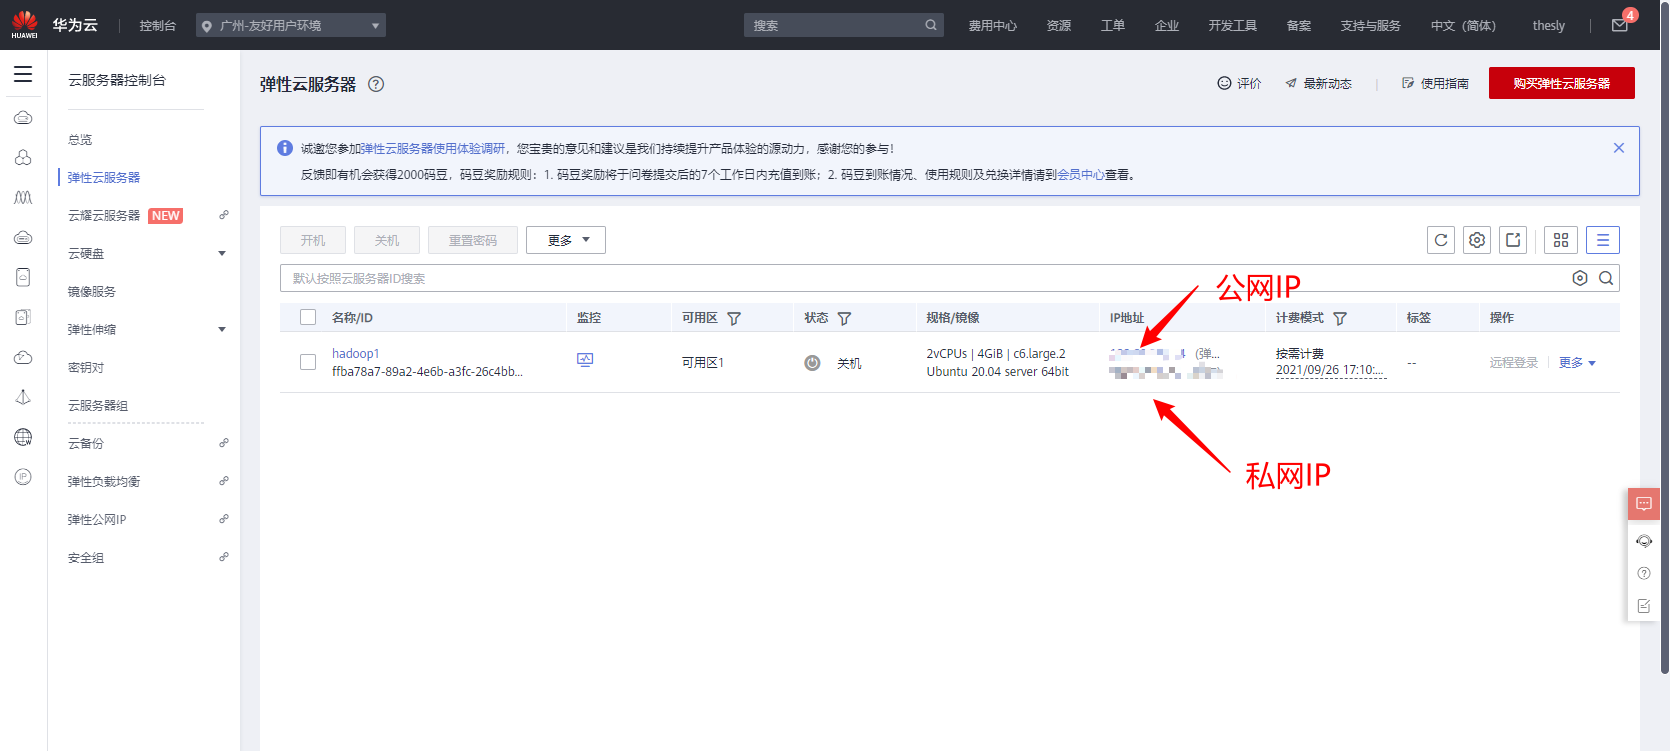Click the 关机 button

[x=387, y=240]
